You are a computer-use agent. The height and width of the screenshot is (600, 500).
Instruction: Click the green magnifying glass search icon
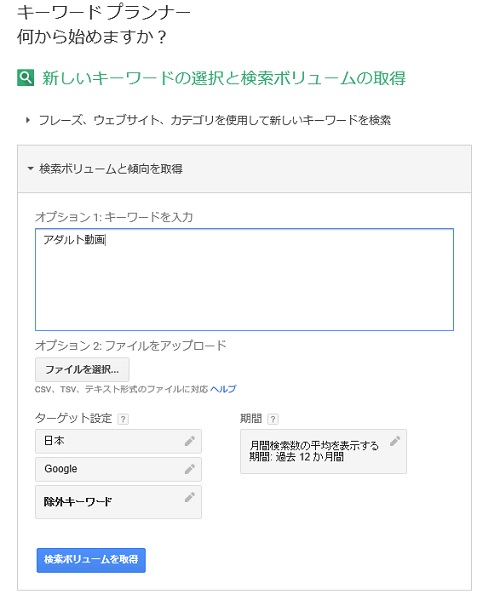coord(26,78)
